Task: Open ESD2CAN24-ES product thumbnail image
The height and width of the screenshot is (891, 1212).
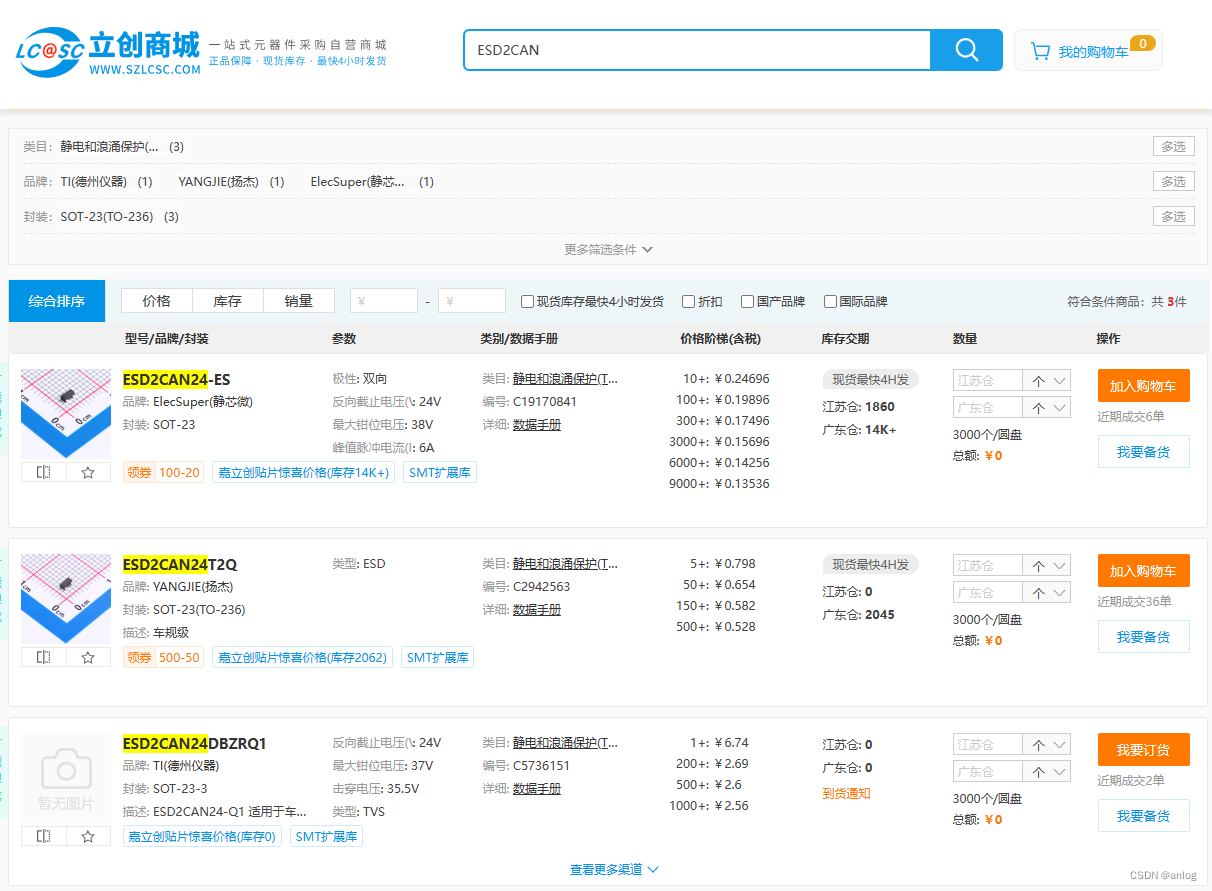Action: pyautogui.click(x=66, y=414)
